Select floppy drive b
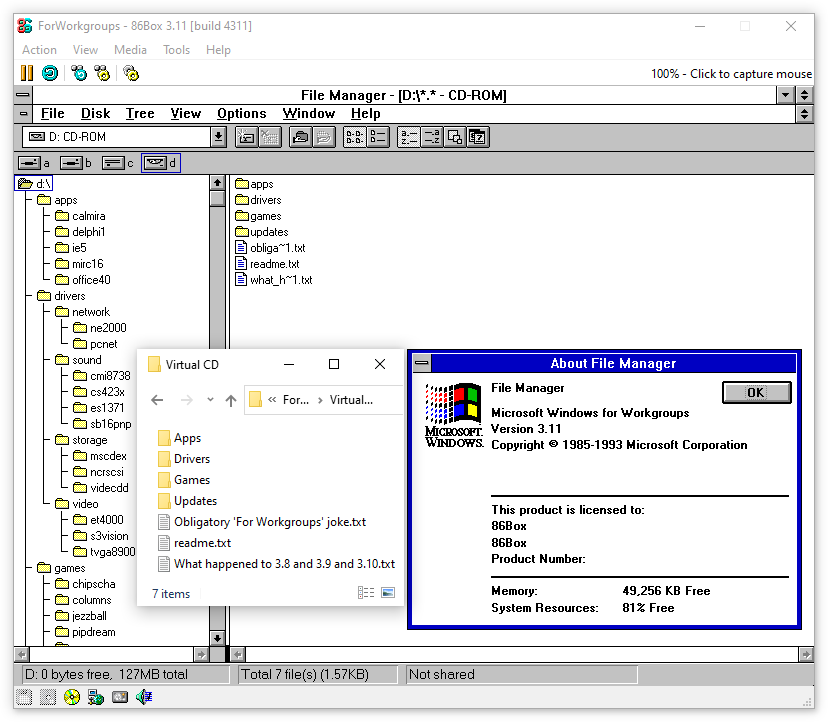Viewport: 828px width, 722px height. [x=76, y=163]
